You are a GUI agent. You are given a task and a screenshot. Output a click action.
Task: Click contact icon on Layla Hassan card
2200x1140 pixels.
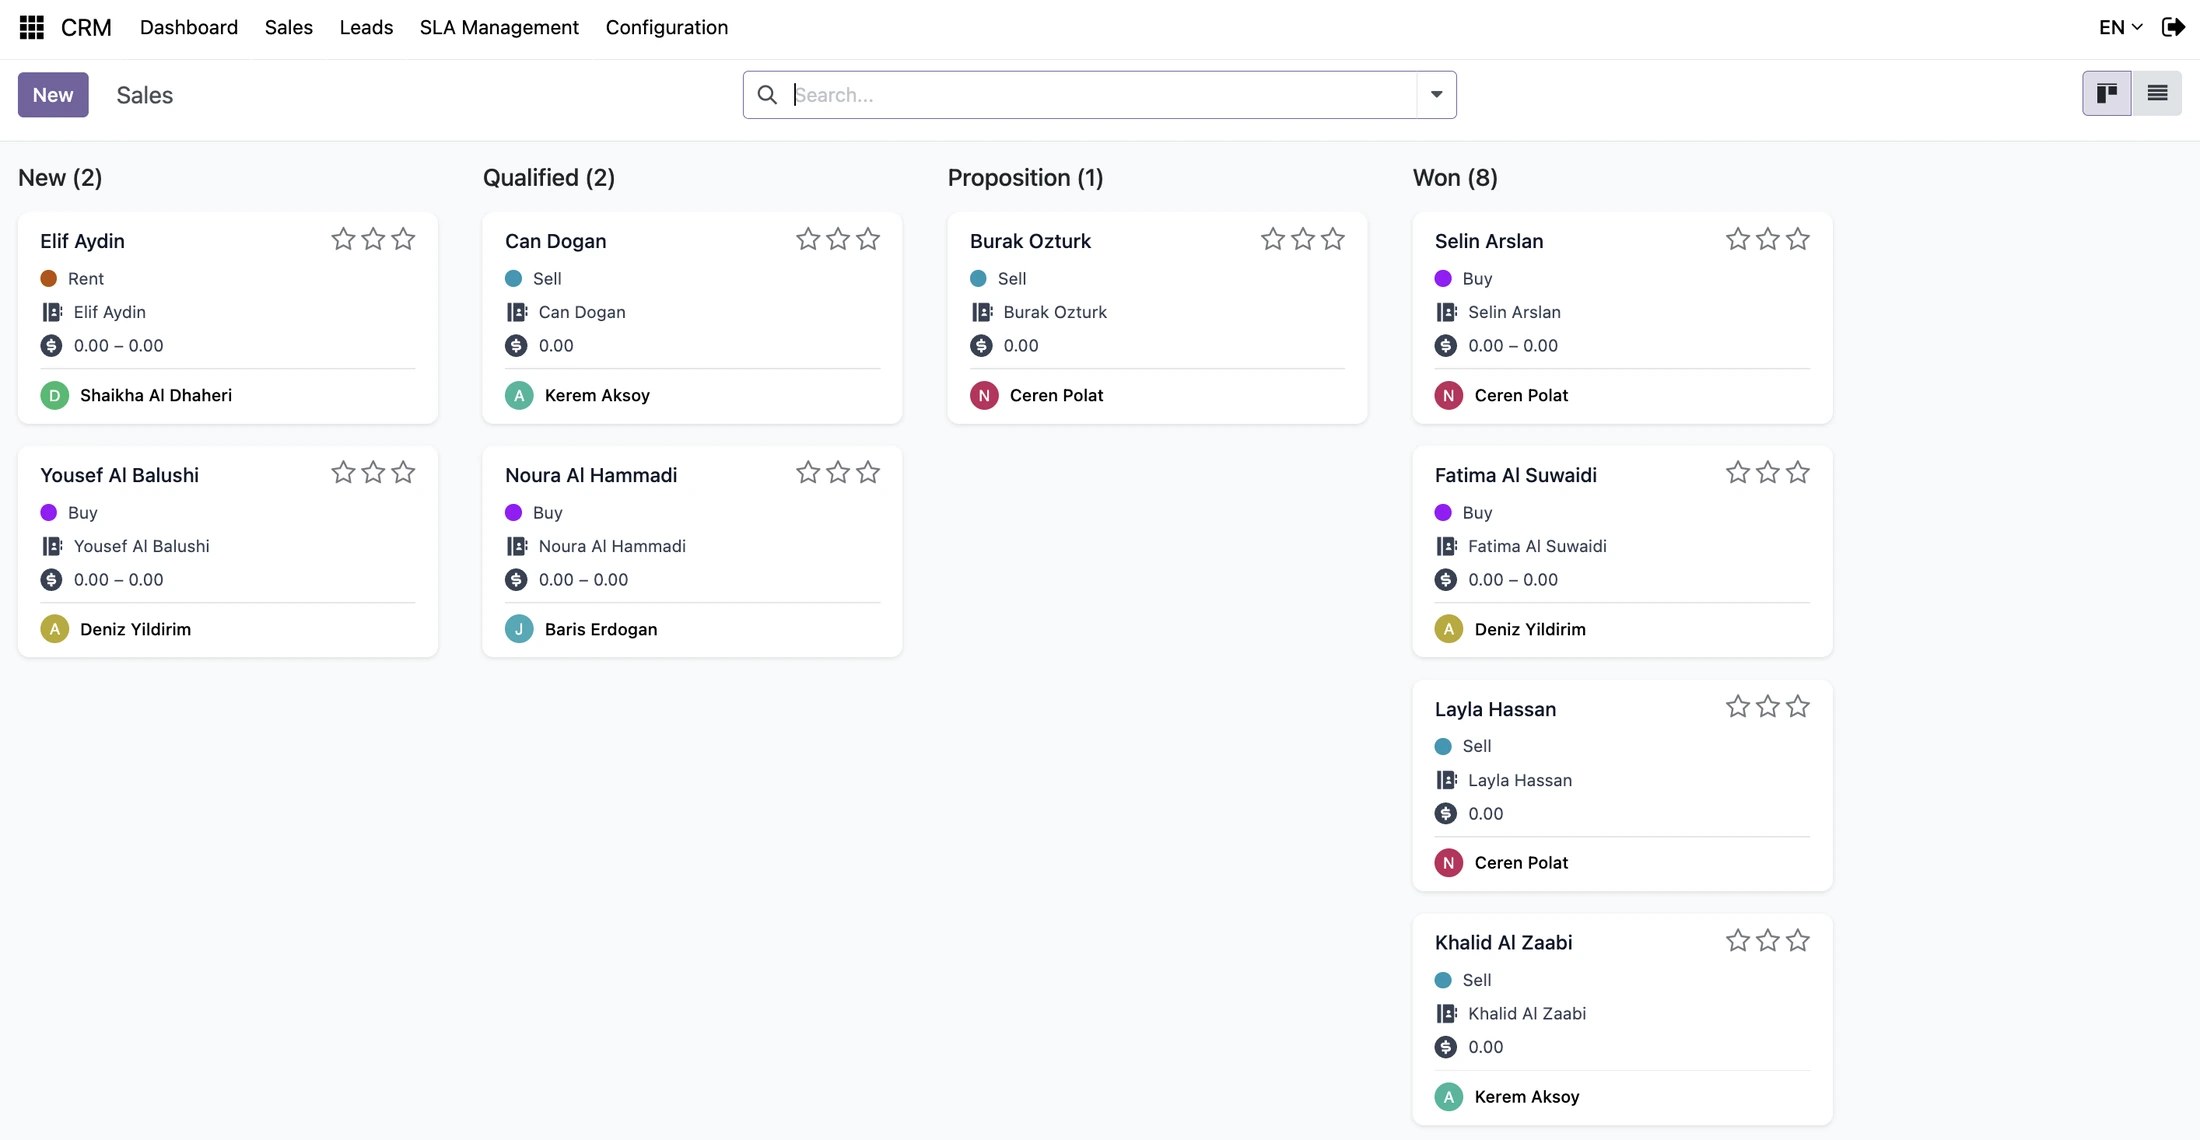[1446, 780]
